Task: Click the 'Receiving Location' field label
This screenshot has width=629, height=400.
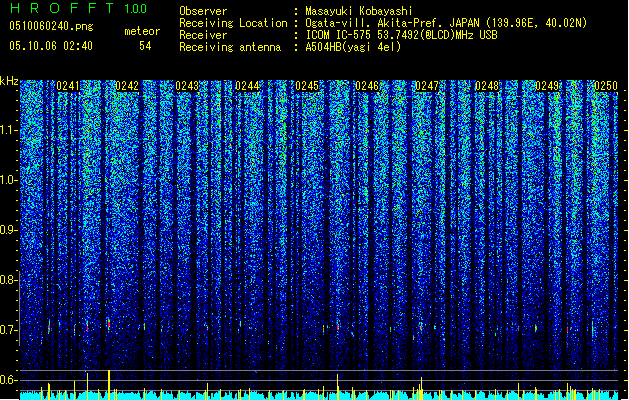Action: pos(233,23)
